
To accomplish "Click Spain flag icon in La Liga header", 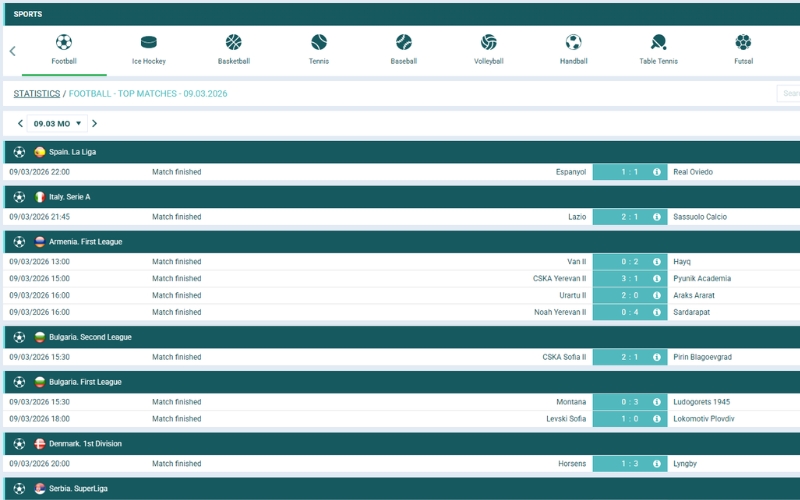I will (x=39, y=152).
